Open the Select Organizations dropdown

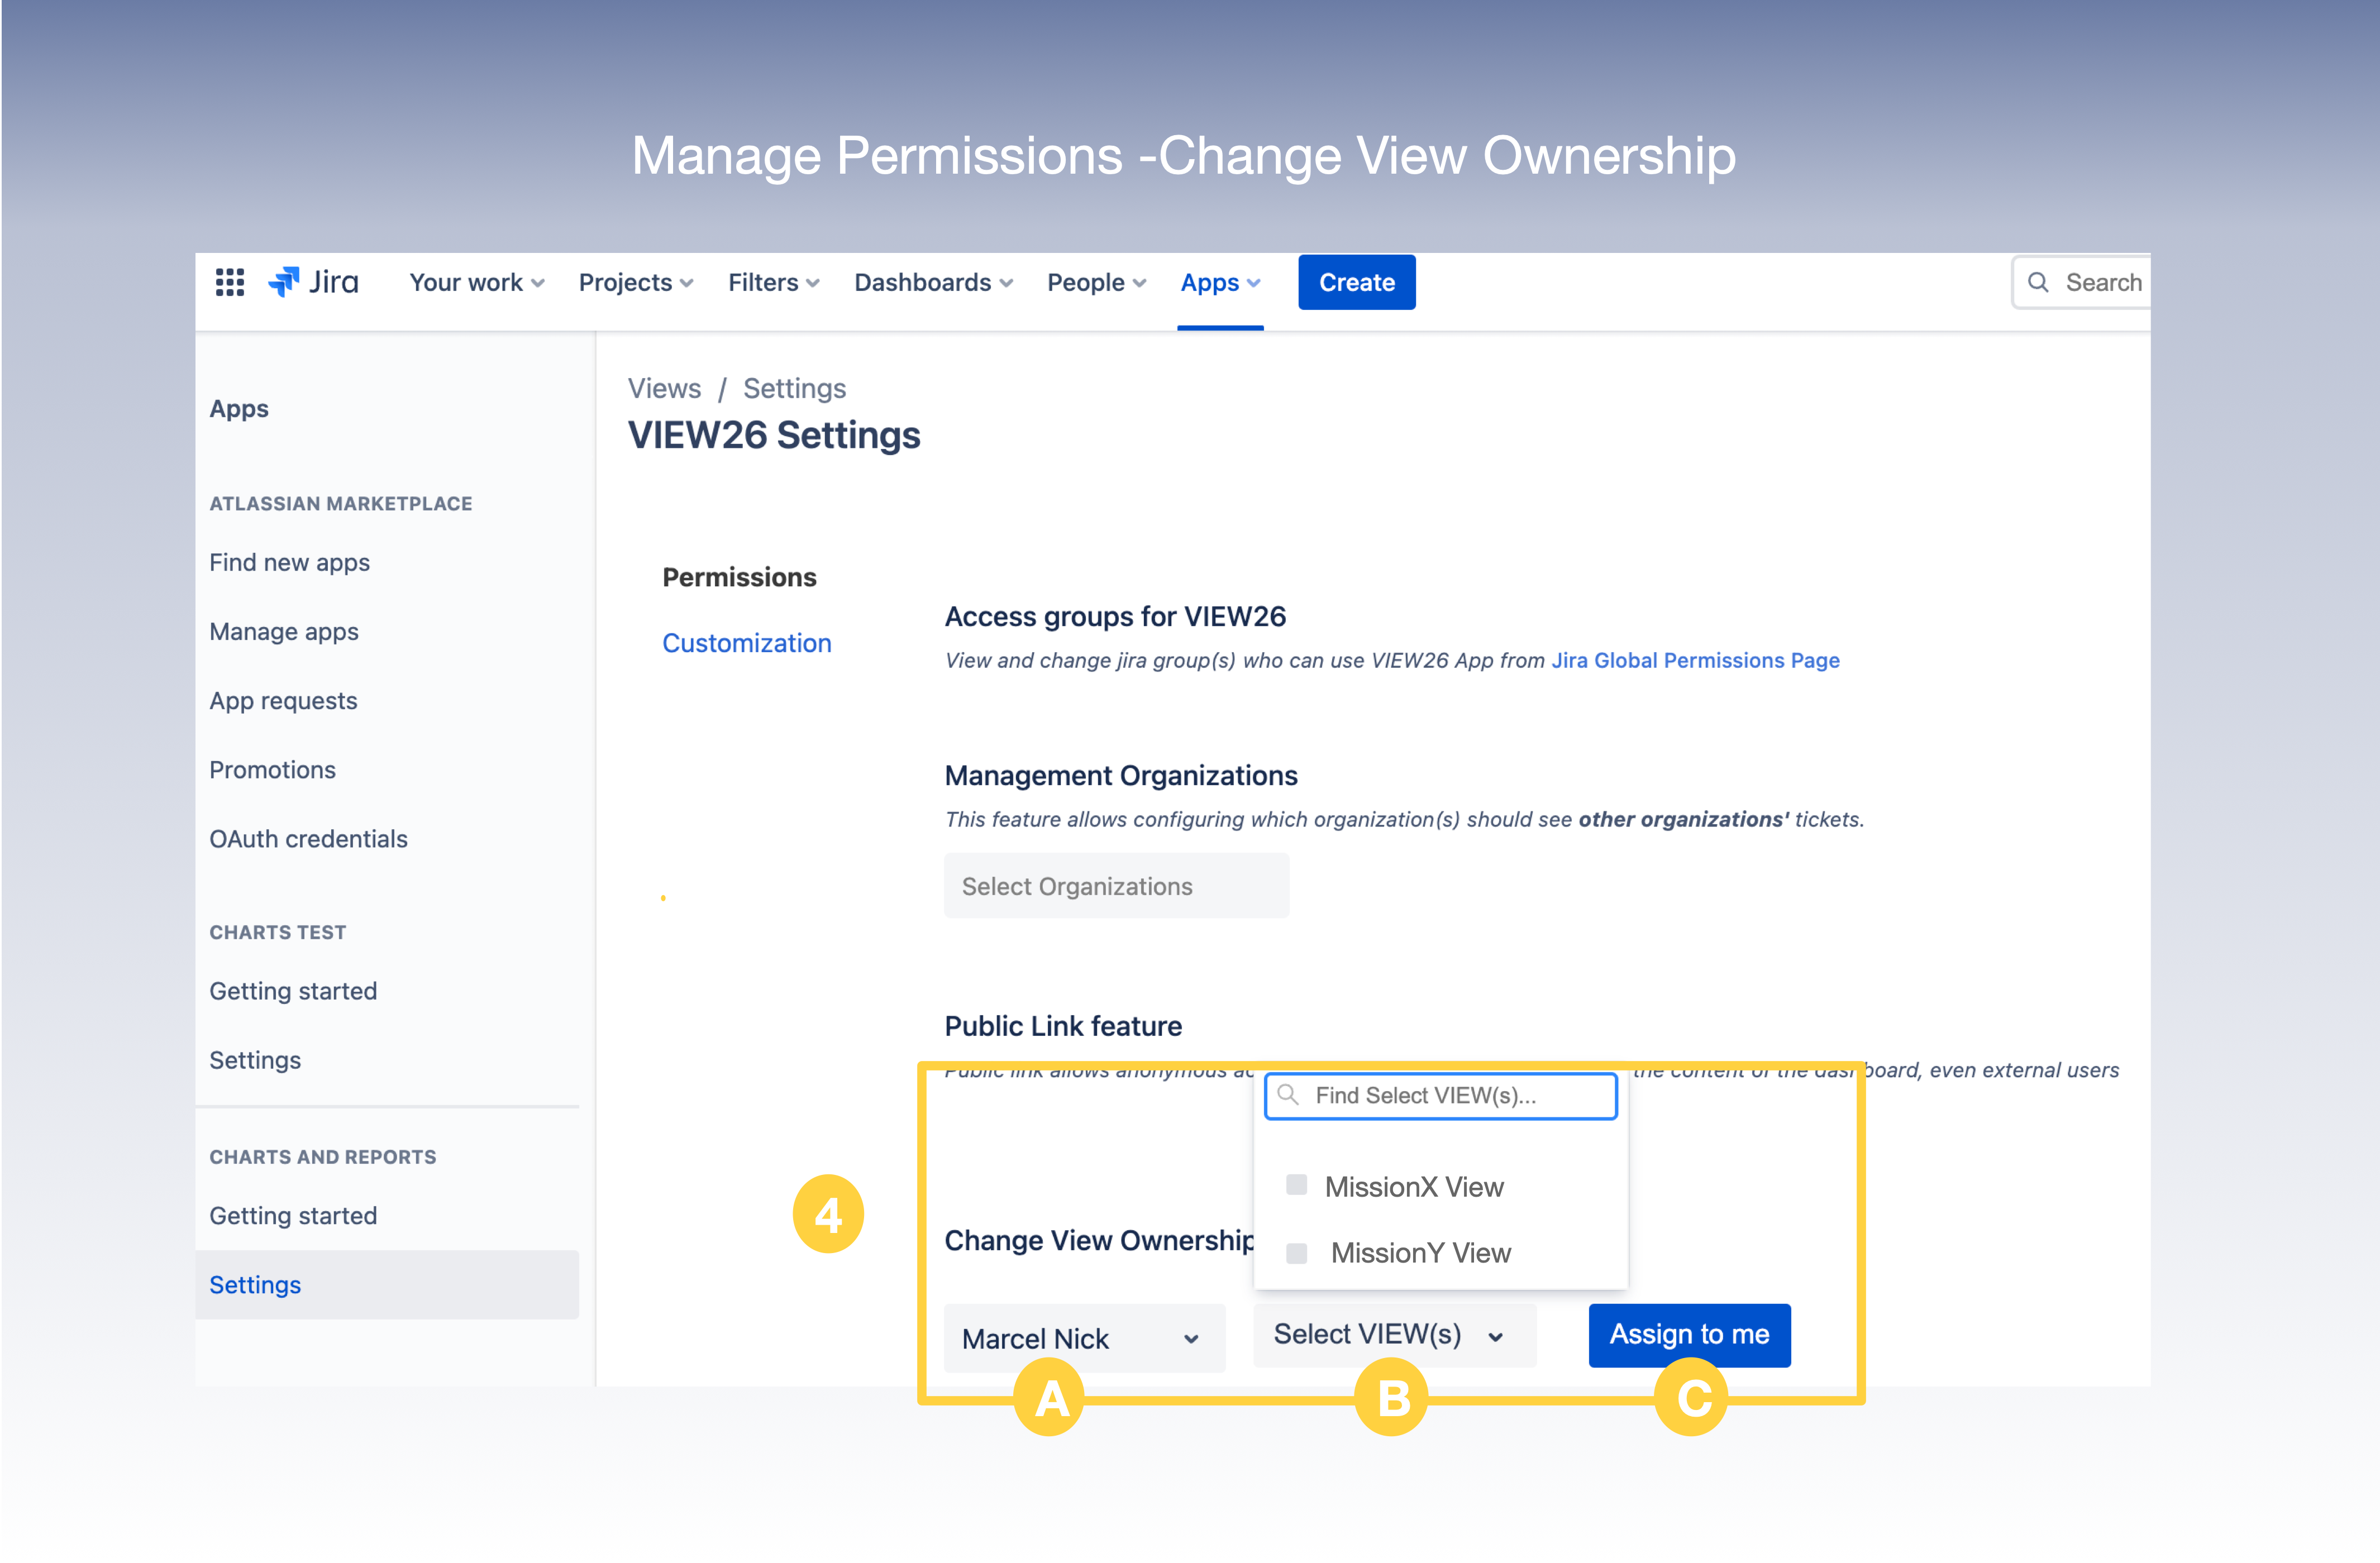click(1116, 886)
